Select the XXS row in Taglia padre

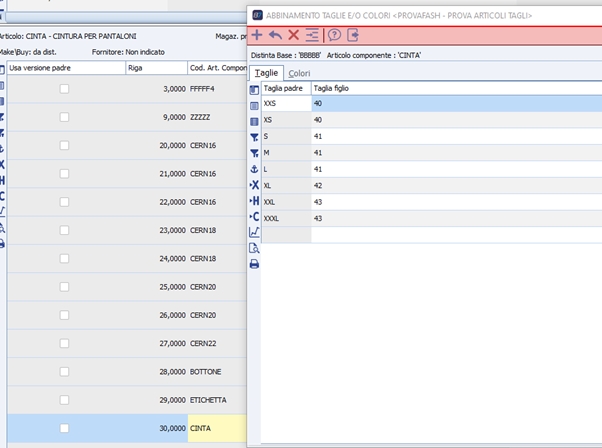(x=285, y=103)
